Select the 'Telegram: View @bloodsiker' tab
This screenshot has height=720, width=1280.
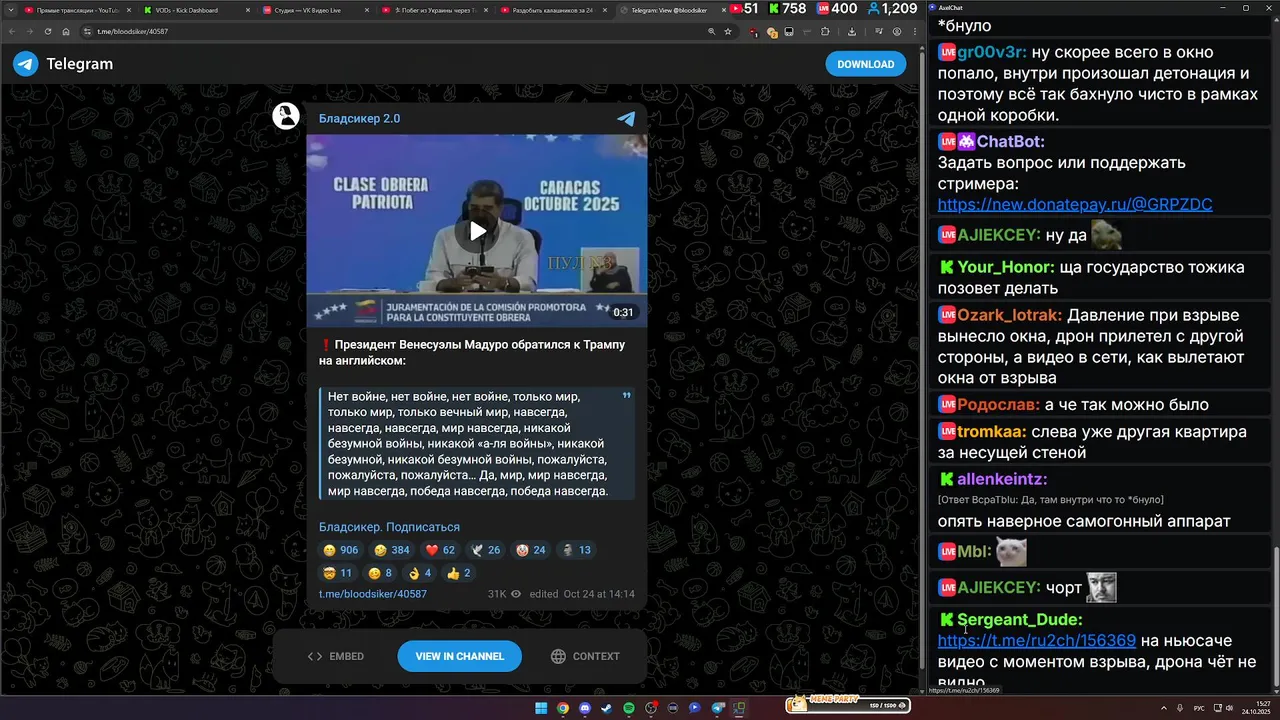point(671,9)
